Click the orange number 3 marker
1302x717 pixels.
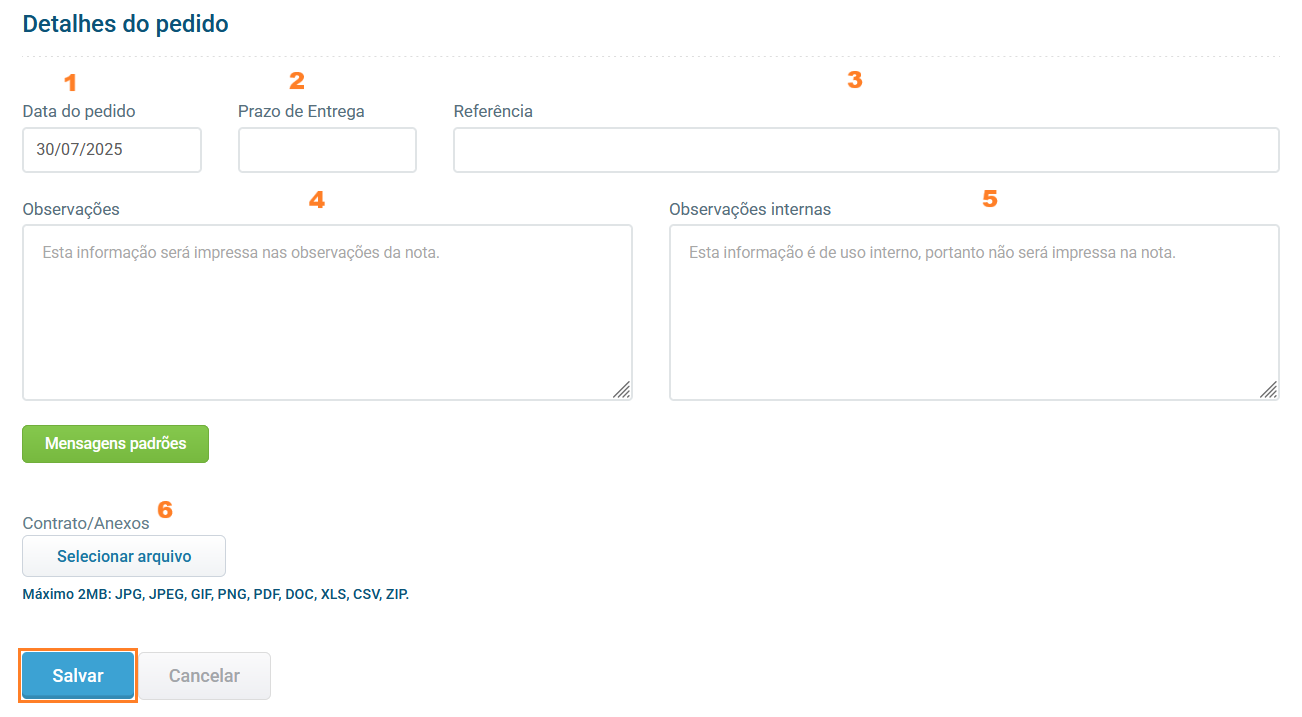[855, 80]
